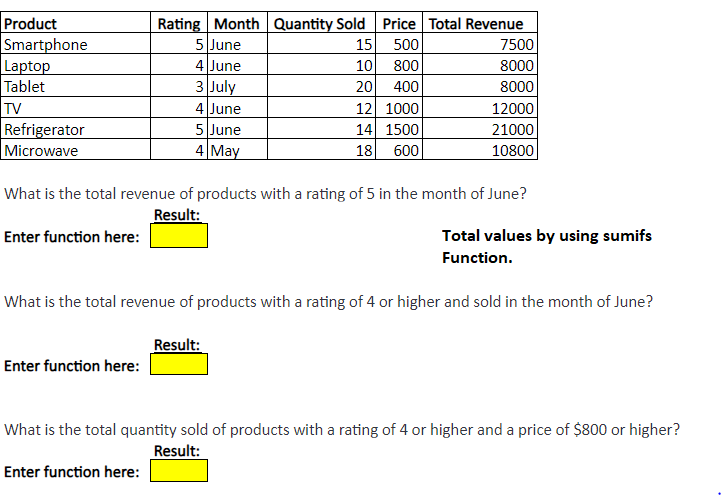The width and height of the screenshot is (721, 495).
Task: Select the July month cell
Action: pos(237,87)
